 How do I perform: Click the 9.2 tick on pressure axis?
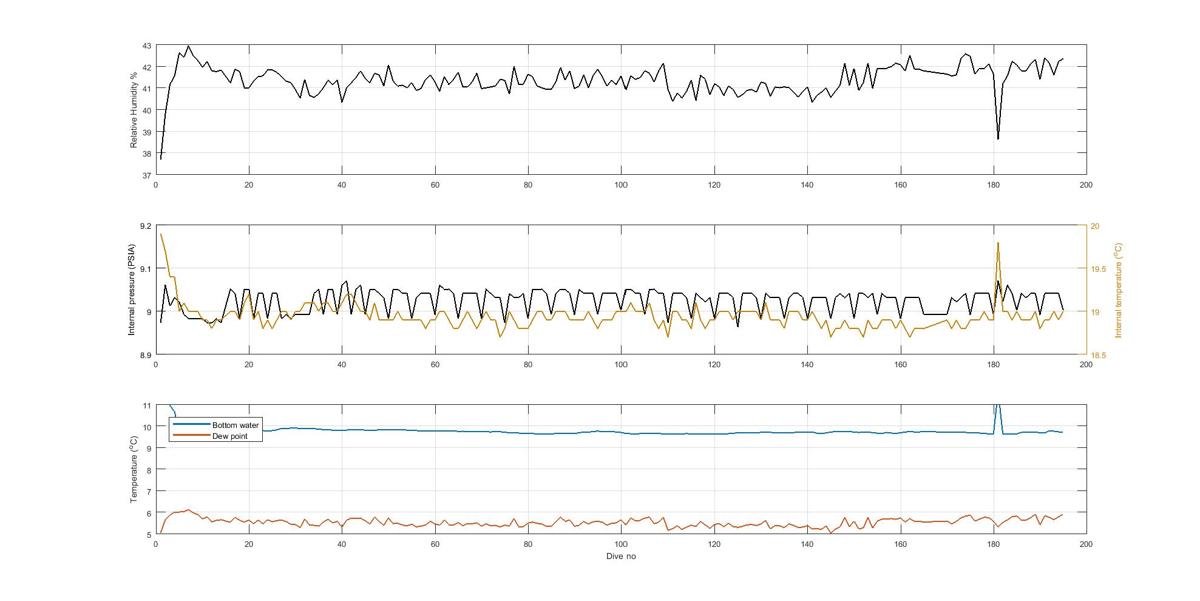click(144, 226)
